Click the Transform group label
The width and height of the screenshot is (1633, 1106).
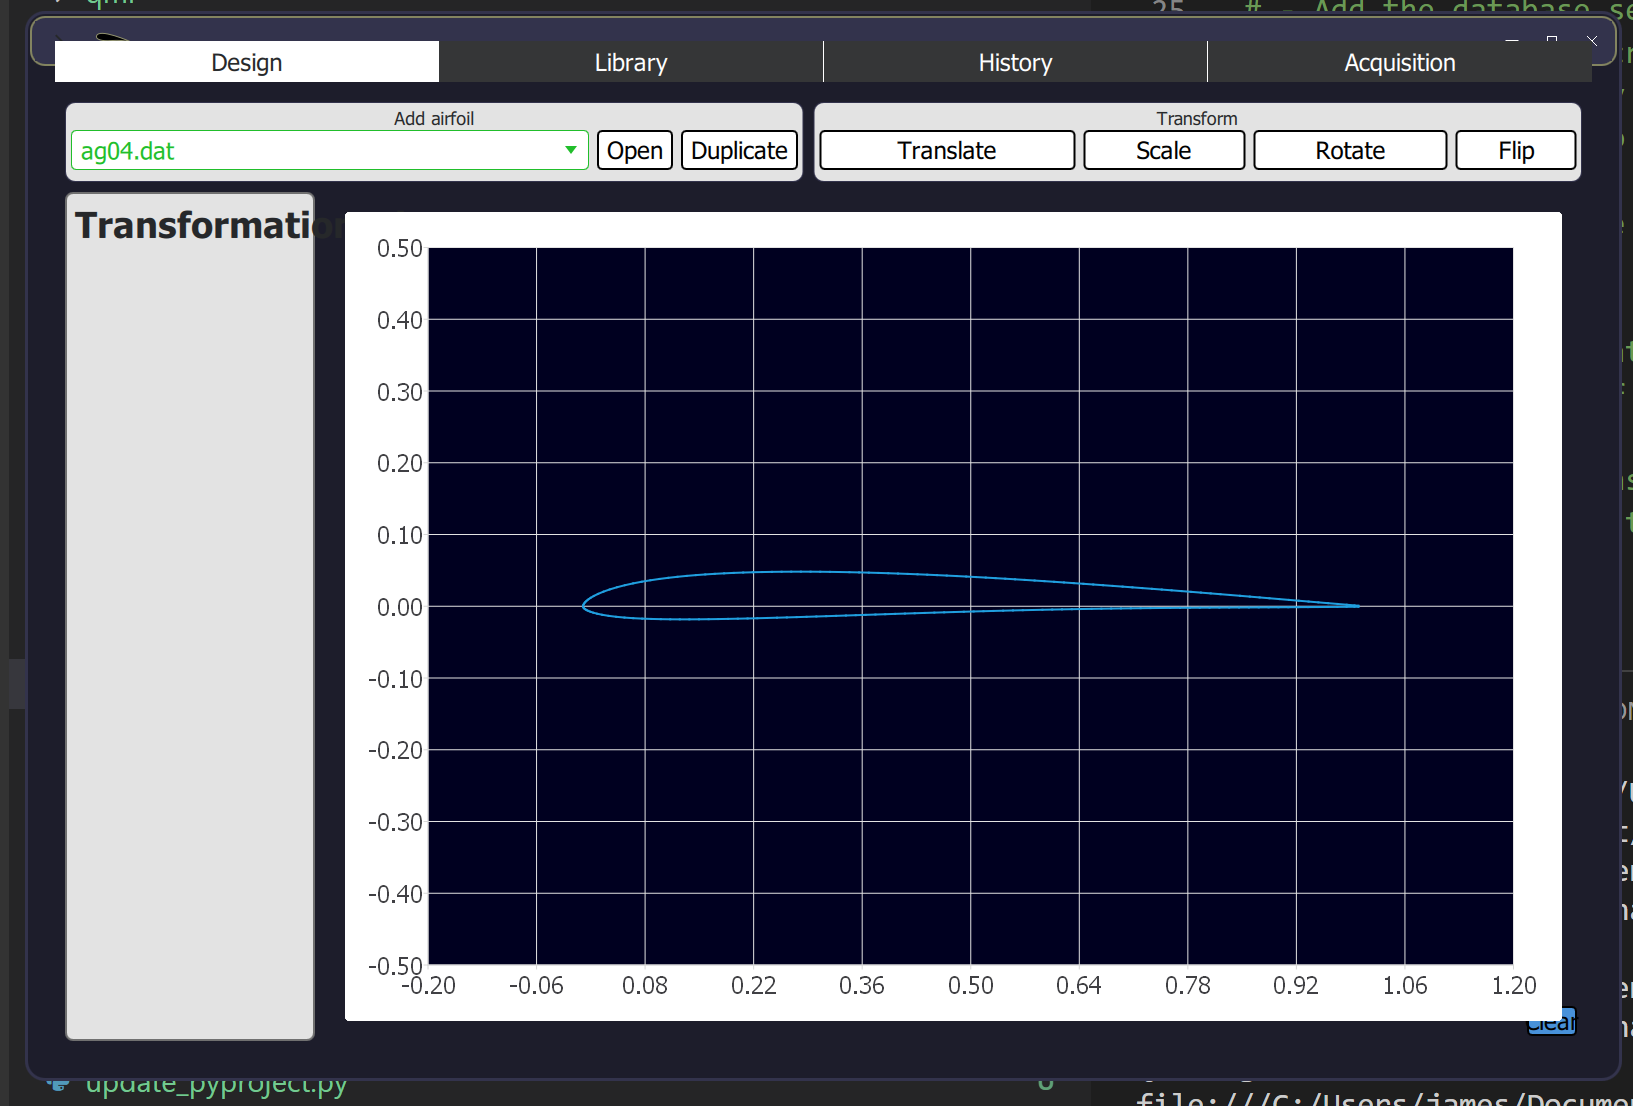click(1197, 118)
